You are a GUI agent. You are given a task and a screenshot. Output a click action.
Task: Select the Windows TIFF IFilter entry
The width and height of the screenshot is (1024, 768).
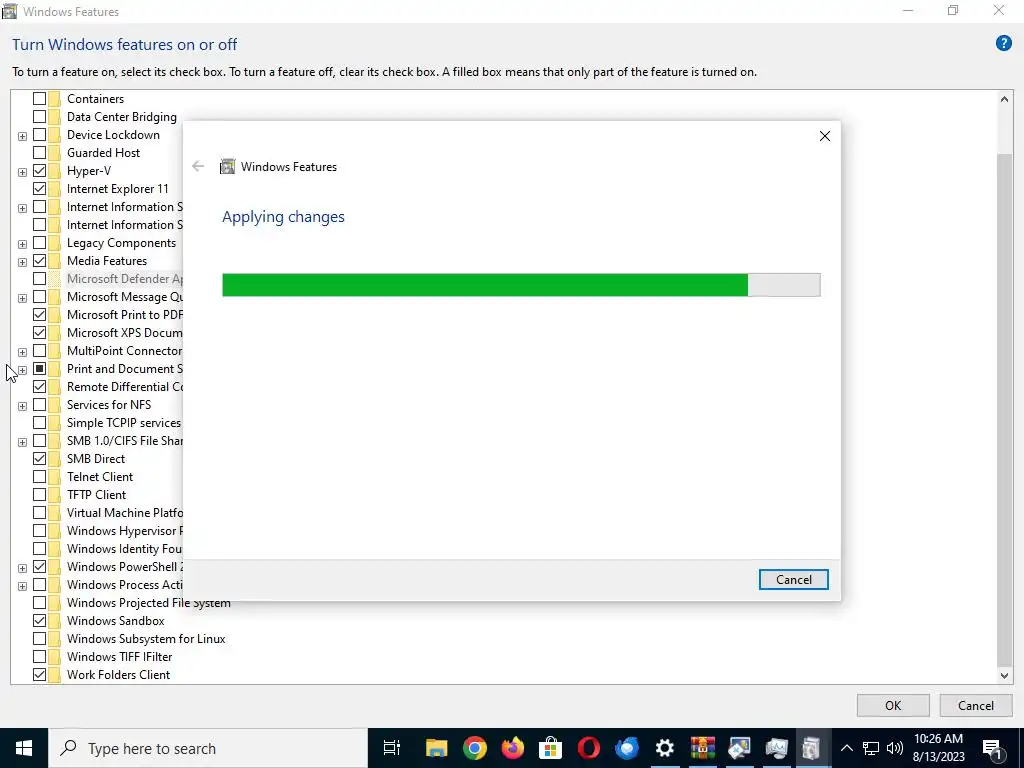click(120, 656)
